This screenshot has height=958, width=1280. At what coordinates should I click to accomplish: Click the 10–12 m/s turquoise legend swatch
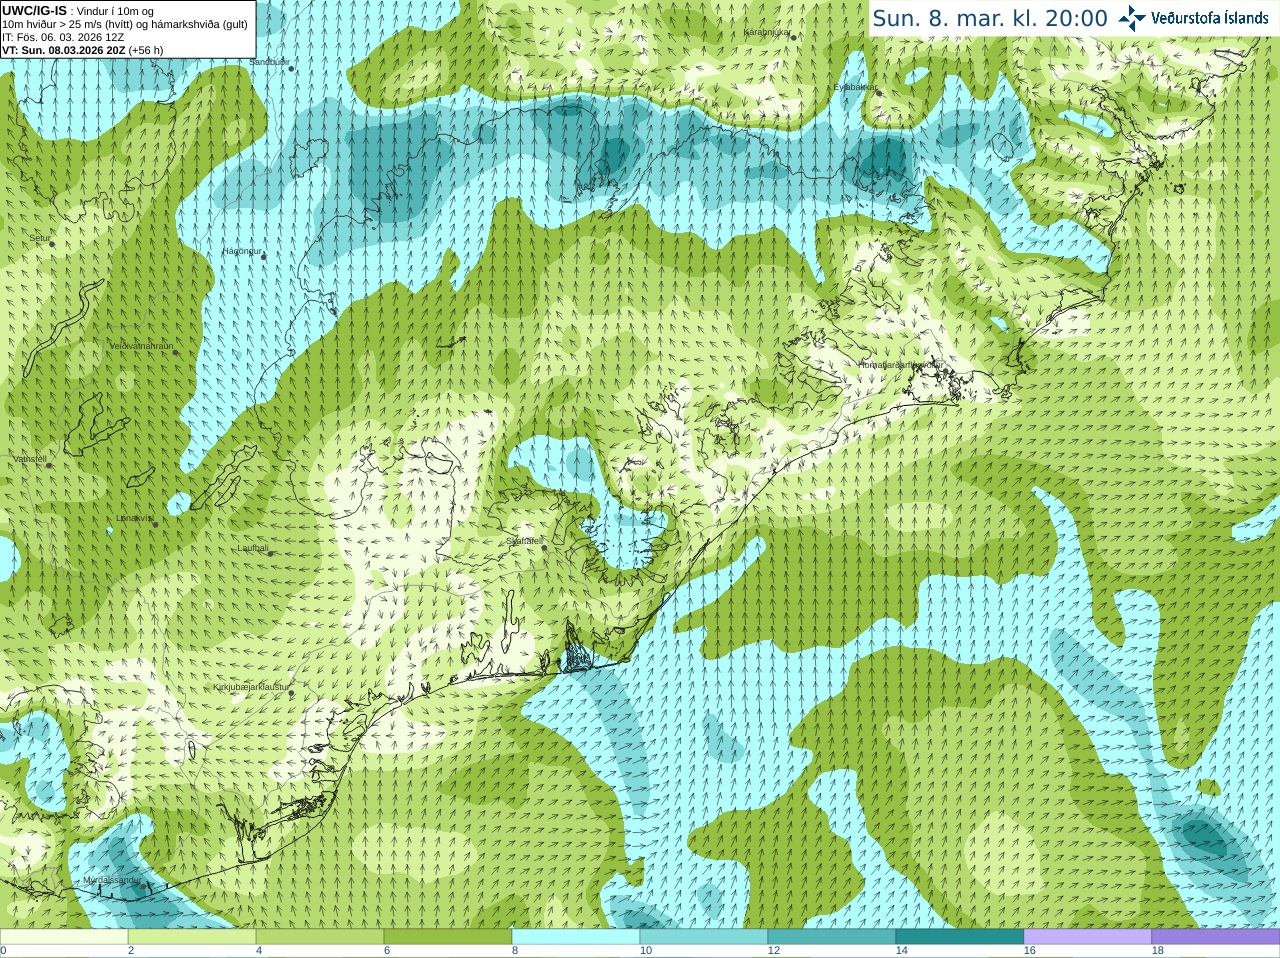click(704, 937)
